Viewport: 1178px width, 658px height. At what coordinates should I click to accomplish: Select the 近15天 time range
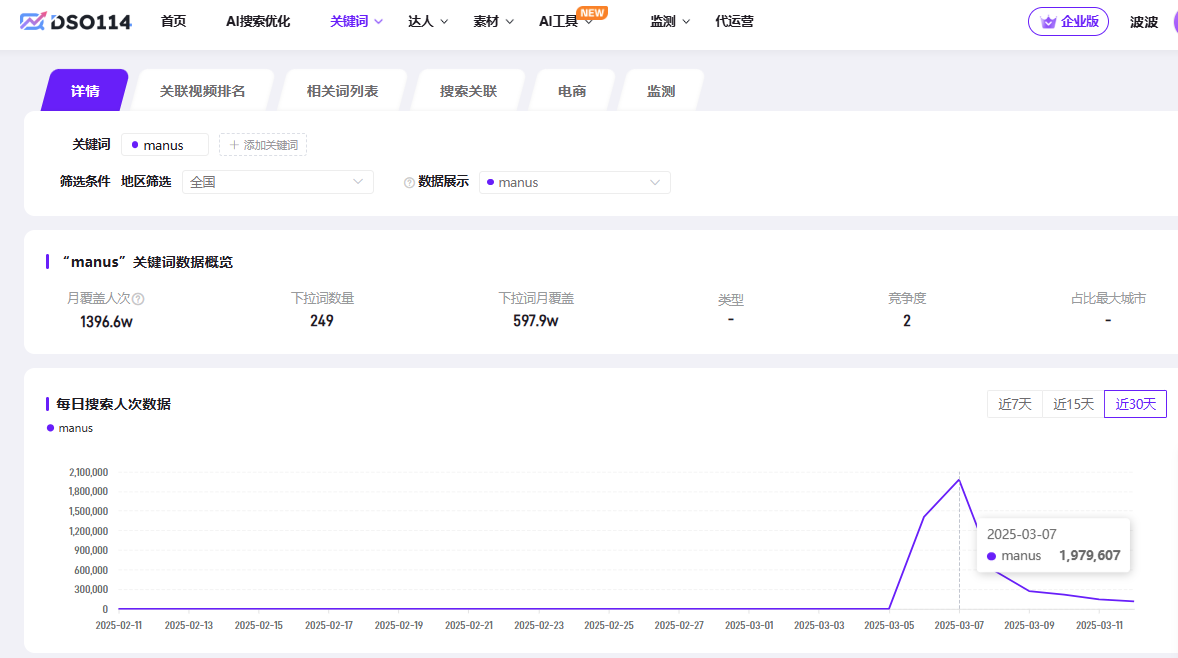[1073, 404]
